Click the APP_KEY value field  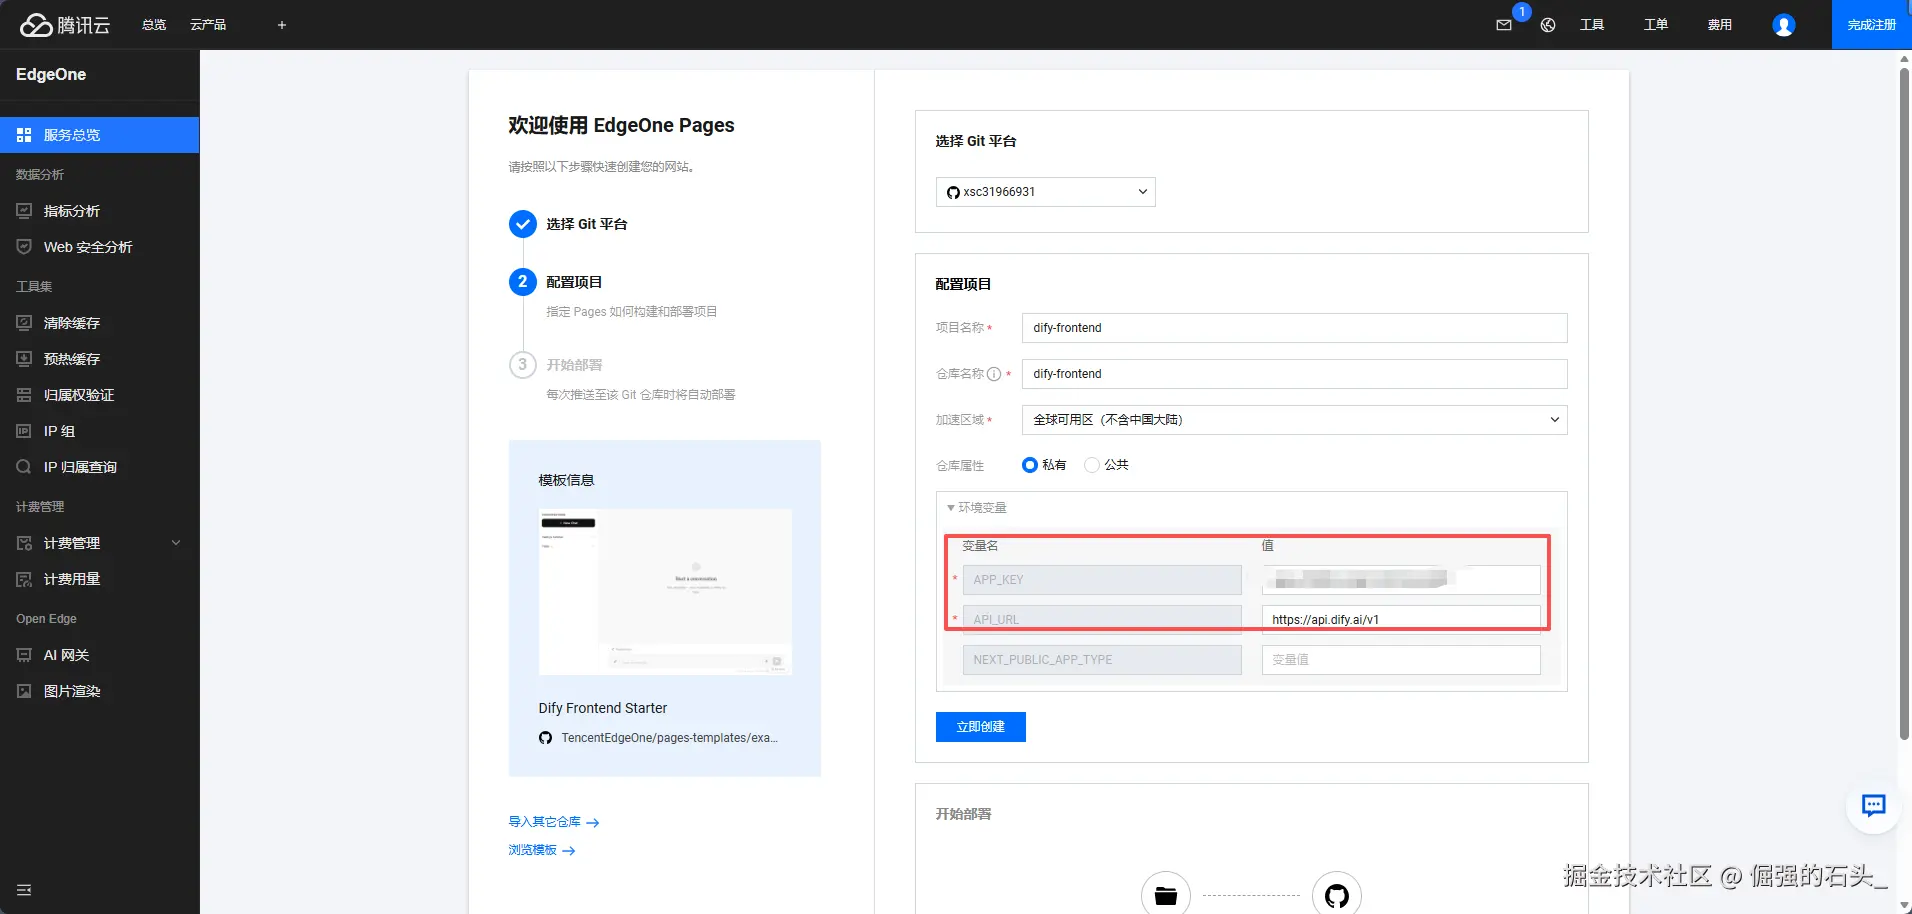pos(1401,580)
